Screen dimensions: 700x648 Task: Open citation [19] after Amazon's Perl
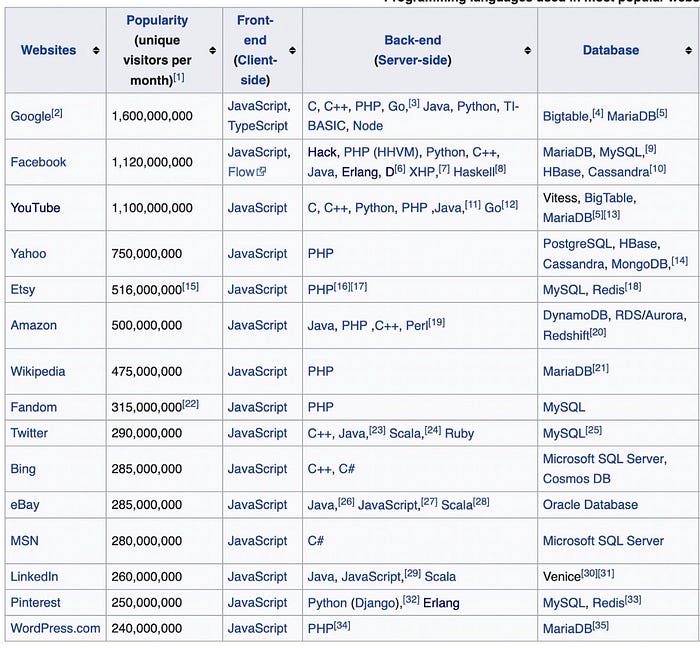[437, 322]
